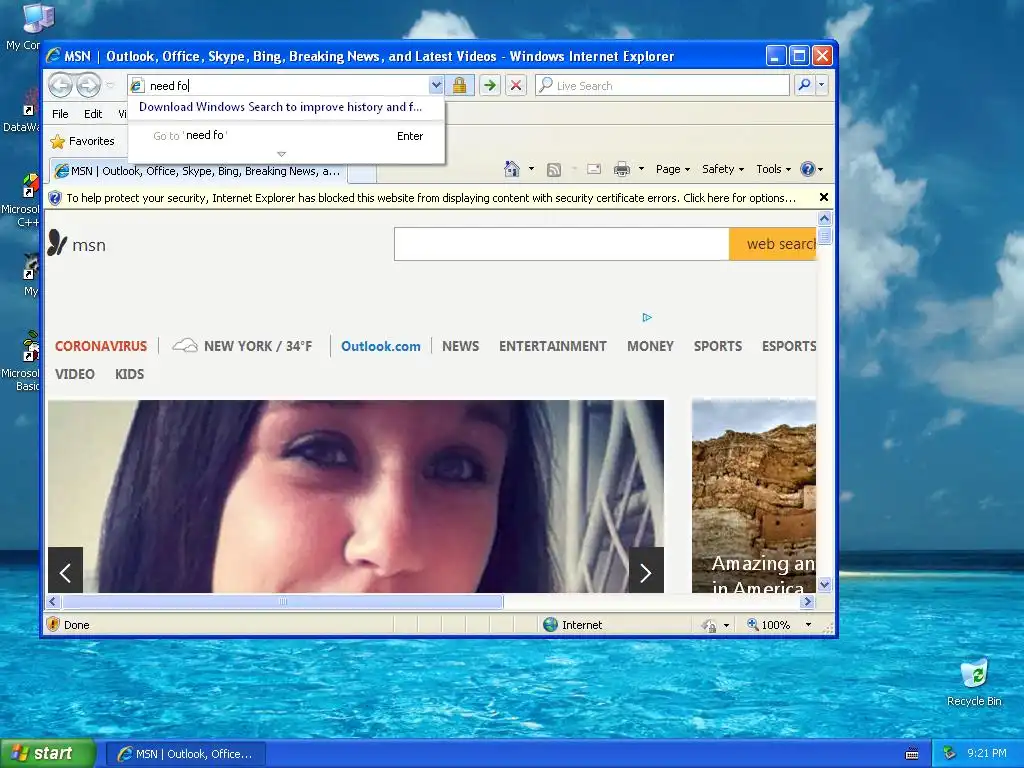Click the vertical scrollbar up arrow
The height and width of the screenshot is (768, 1024).
[824, 218]
